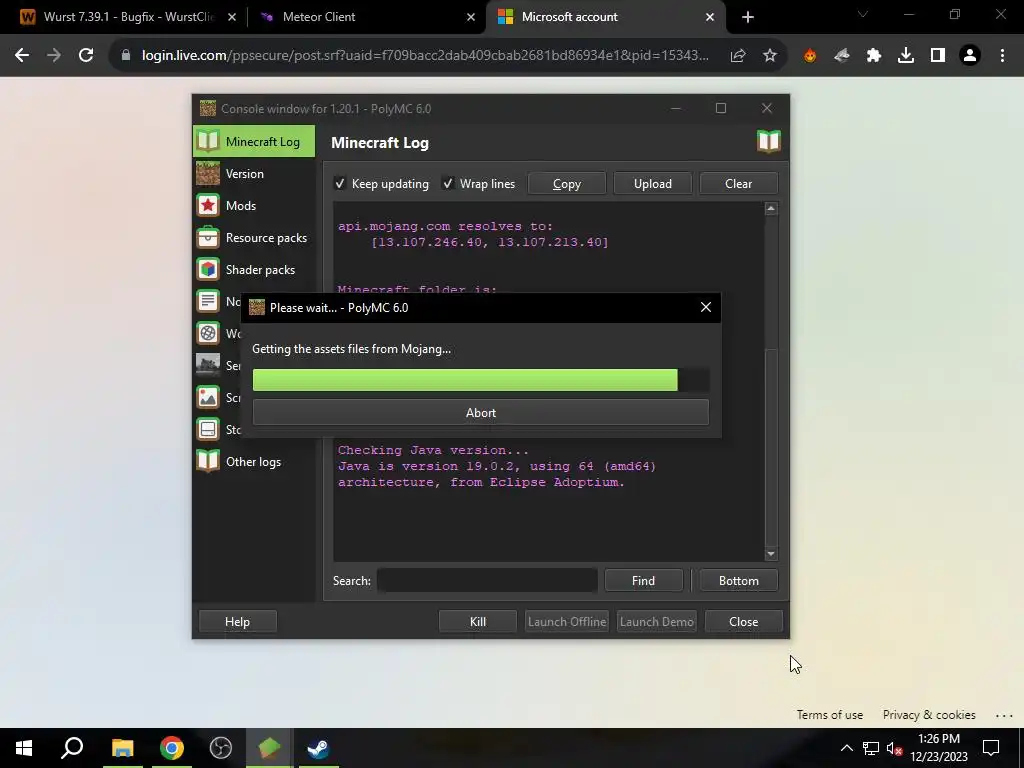1024x768 pixels.
Task: Open the Version page in sidebar
Action: click(253, 174)
